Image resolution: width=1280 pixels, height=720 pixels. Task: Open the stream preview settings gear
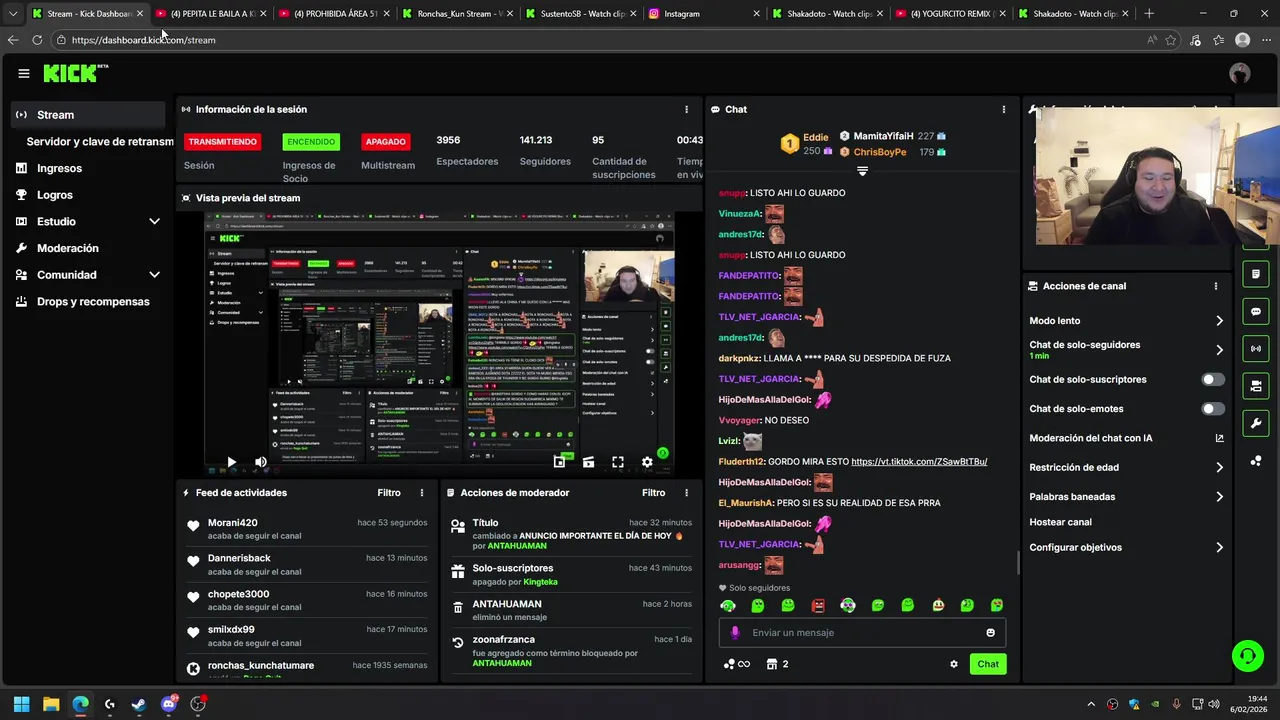coord(647,462)
